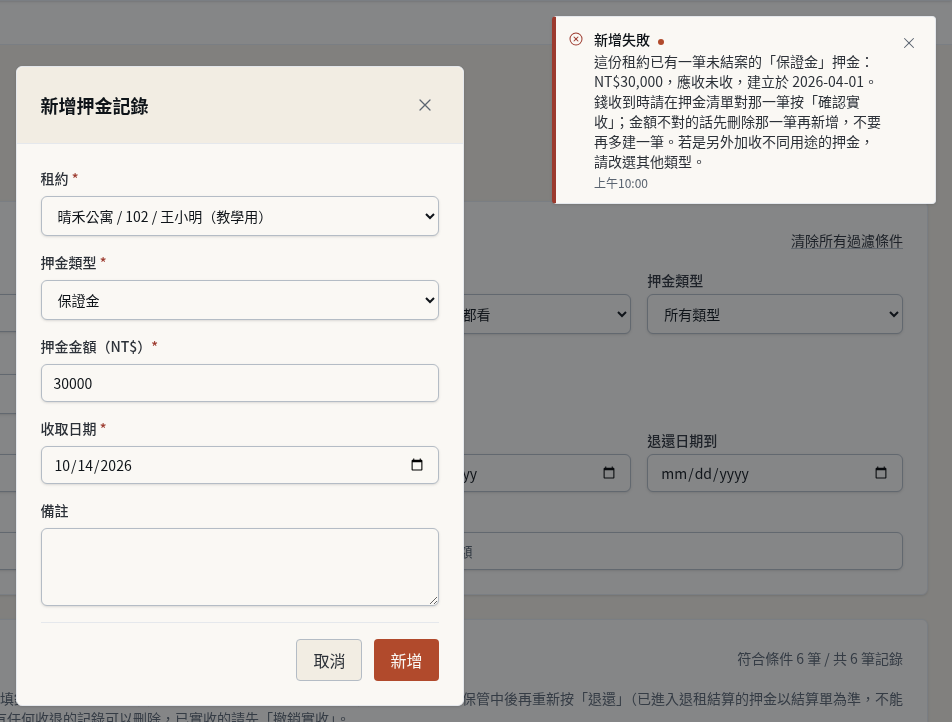Open the 所有類型 filter dropdown
This screenshot has height=722, width=952.
[x=775, y=315]
